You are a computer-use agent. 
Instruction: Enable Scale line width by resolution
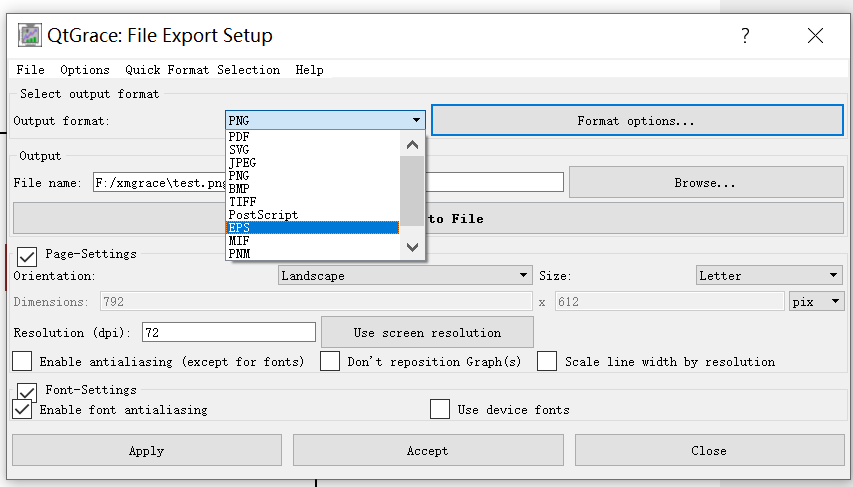[x=547, y=361]
